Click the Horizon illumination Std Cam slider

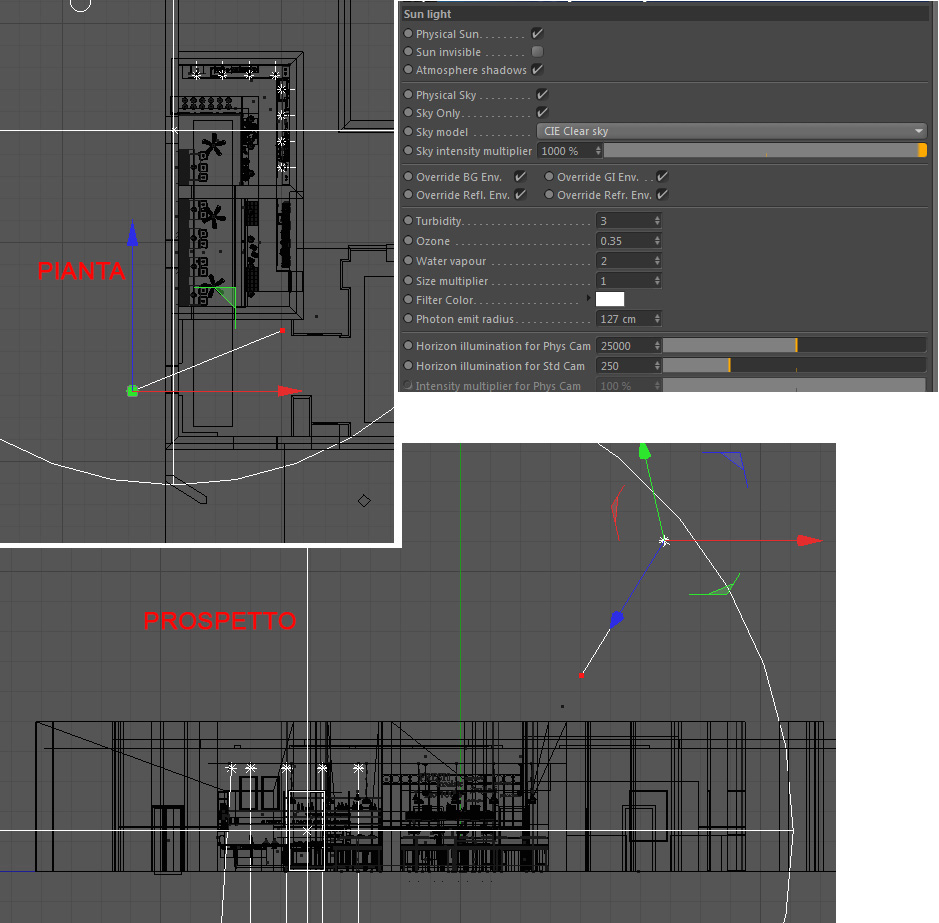[794, 365]
